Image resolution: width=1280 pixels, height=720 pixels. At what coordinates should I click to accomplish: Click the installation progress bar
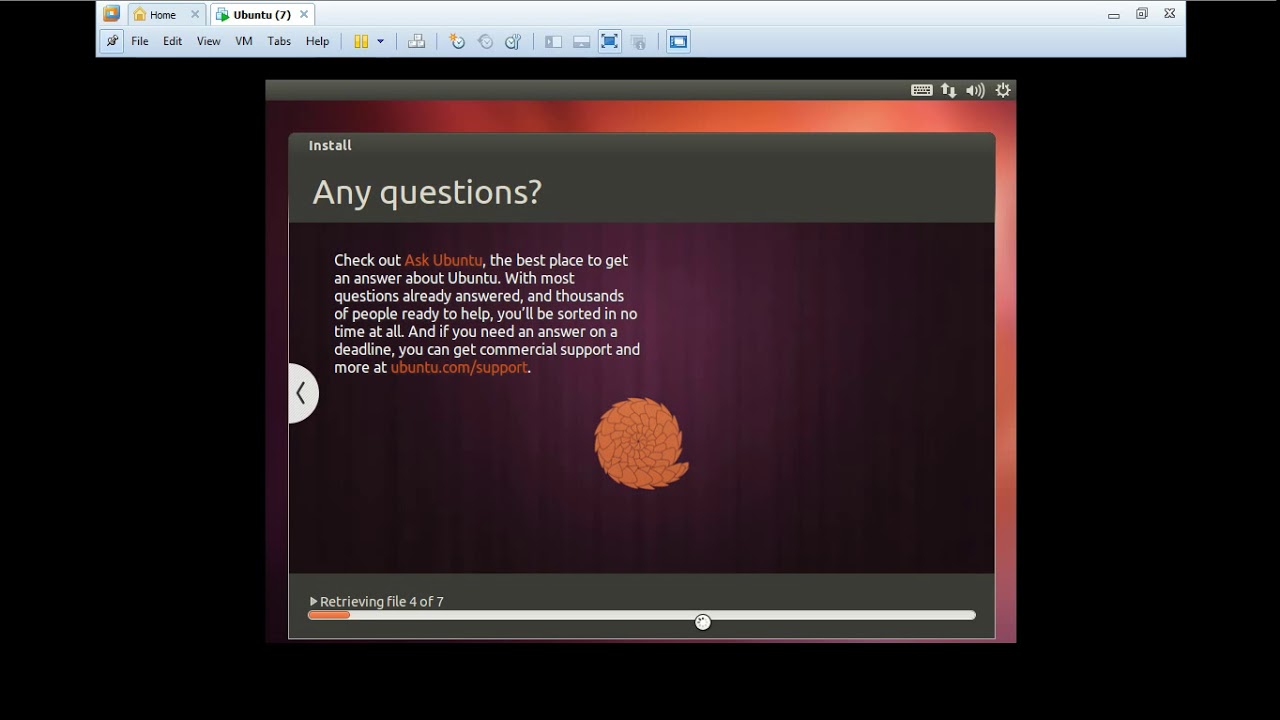pos(641,615)
